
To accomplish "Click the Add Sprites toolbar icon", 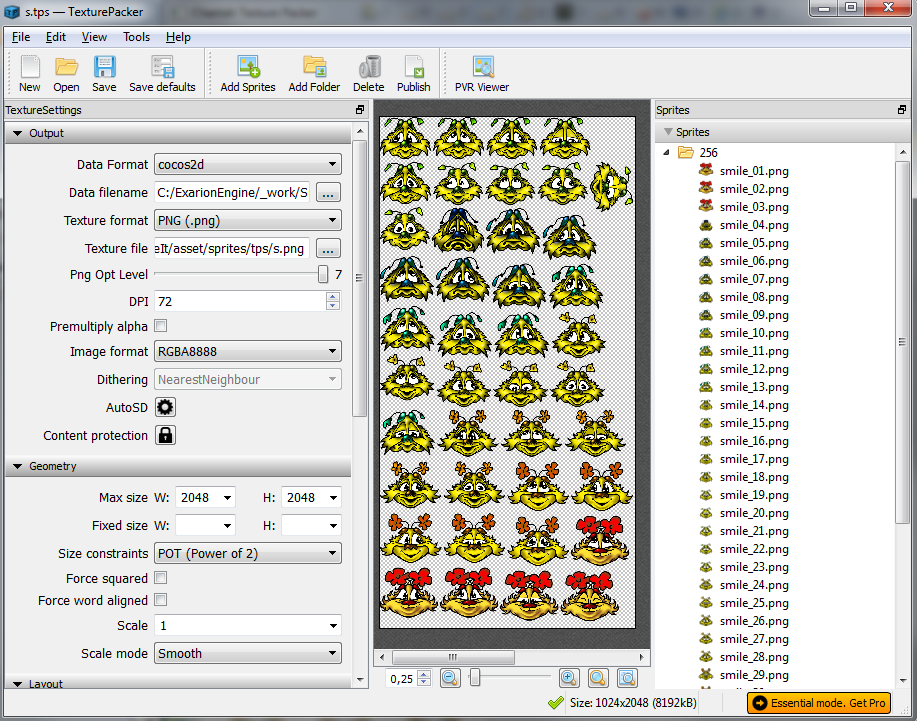I will click(x=247, y=70).
